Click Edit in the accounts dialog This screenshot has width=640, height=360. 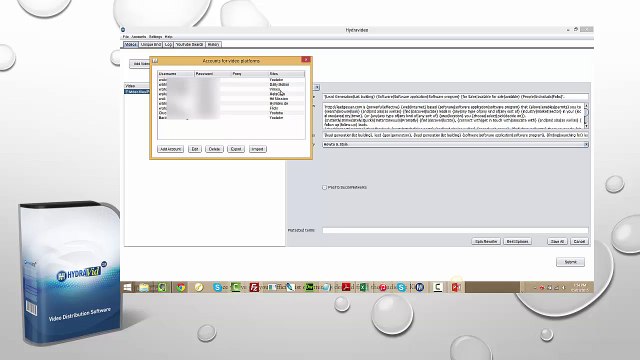click(x=195, y=149)
